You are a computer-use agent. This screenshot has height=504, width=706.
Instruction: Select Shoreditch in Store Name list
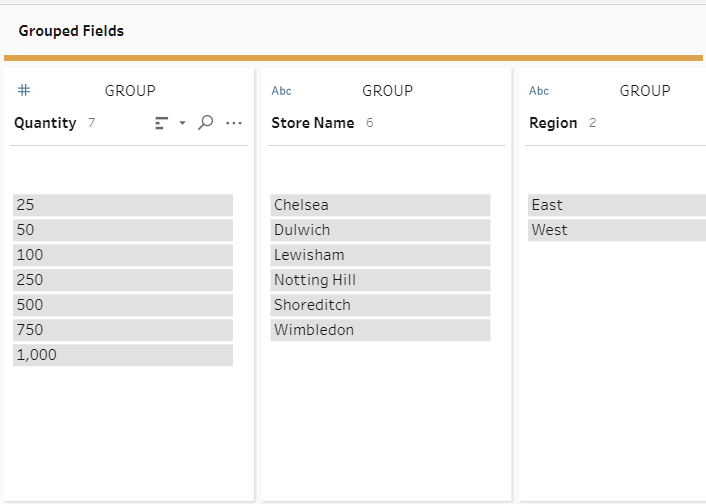click(380, 305)
